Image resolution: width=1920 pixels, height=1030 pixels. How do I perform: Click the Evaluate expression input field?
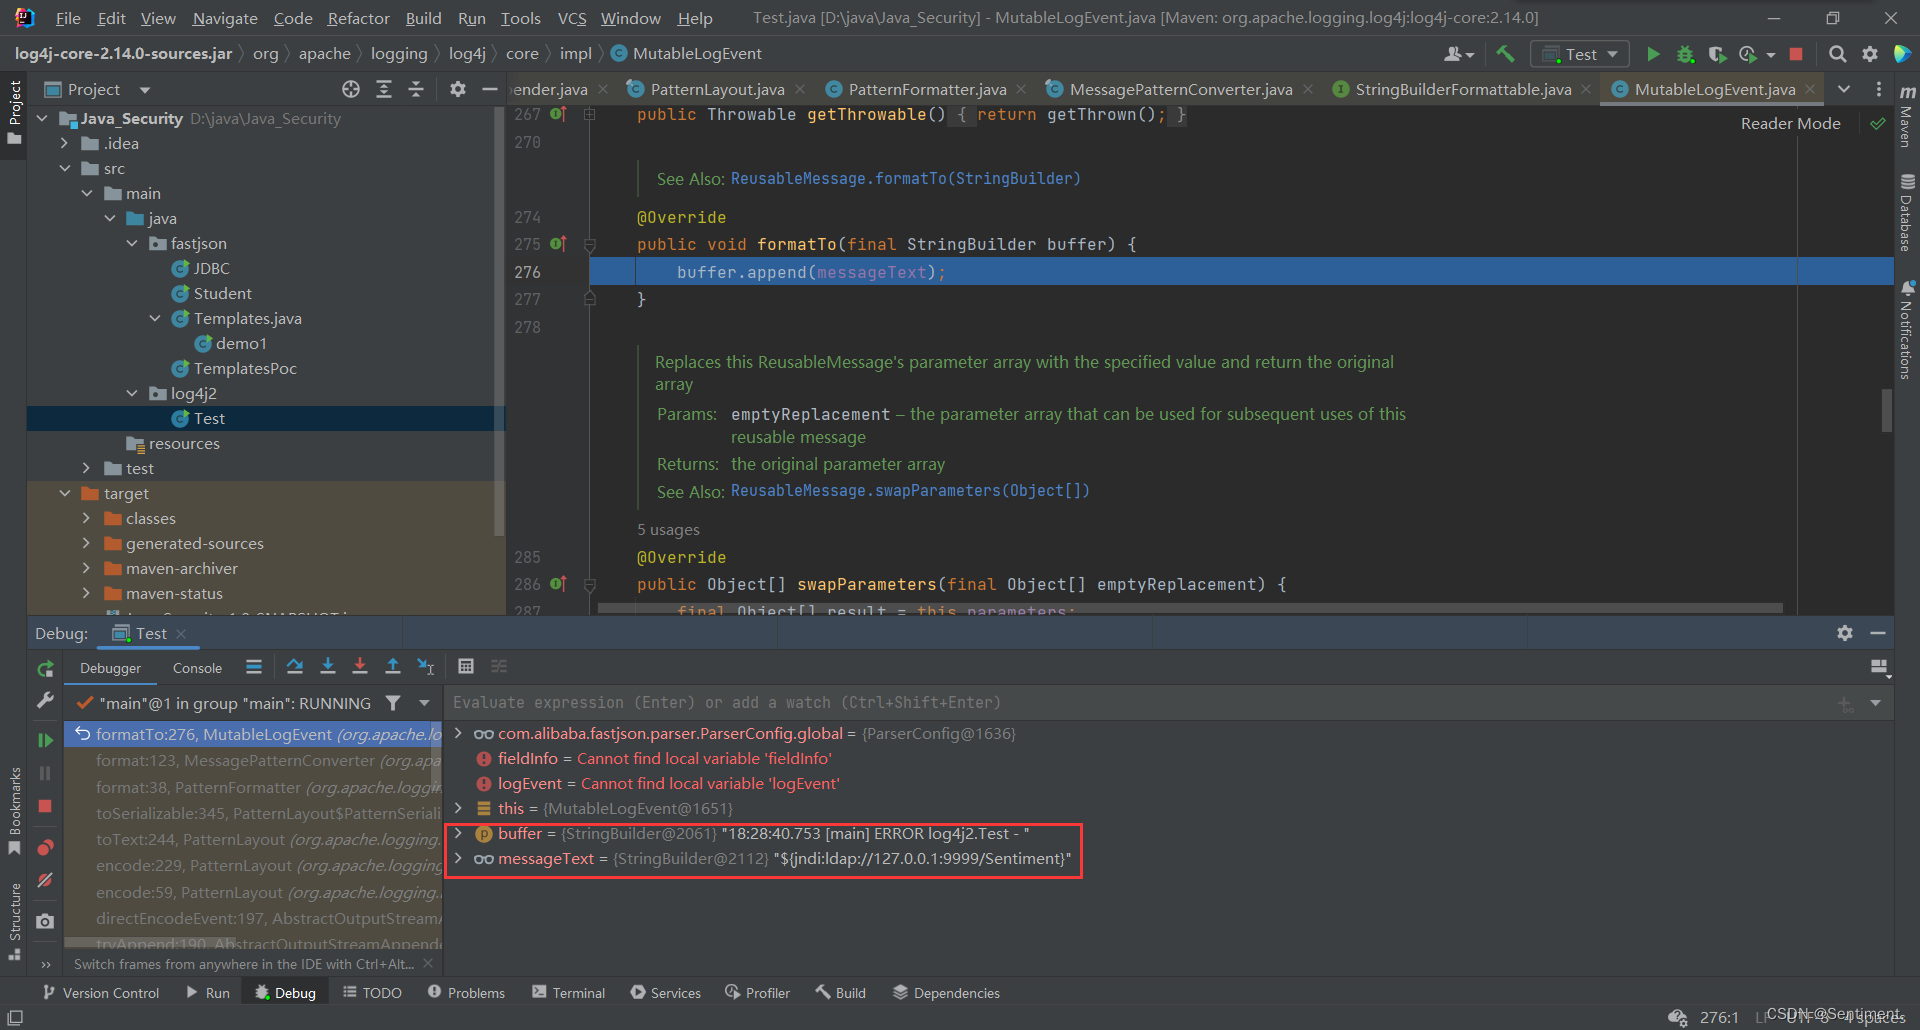click(x=1140, y=702)
